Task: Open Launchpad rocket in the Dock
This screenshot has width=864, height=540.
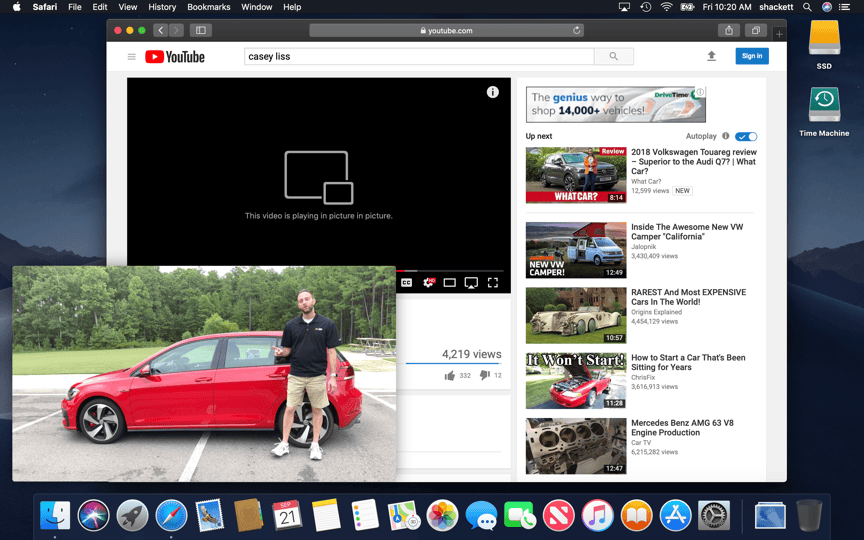Action: pos(132,516)
